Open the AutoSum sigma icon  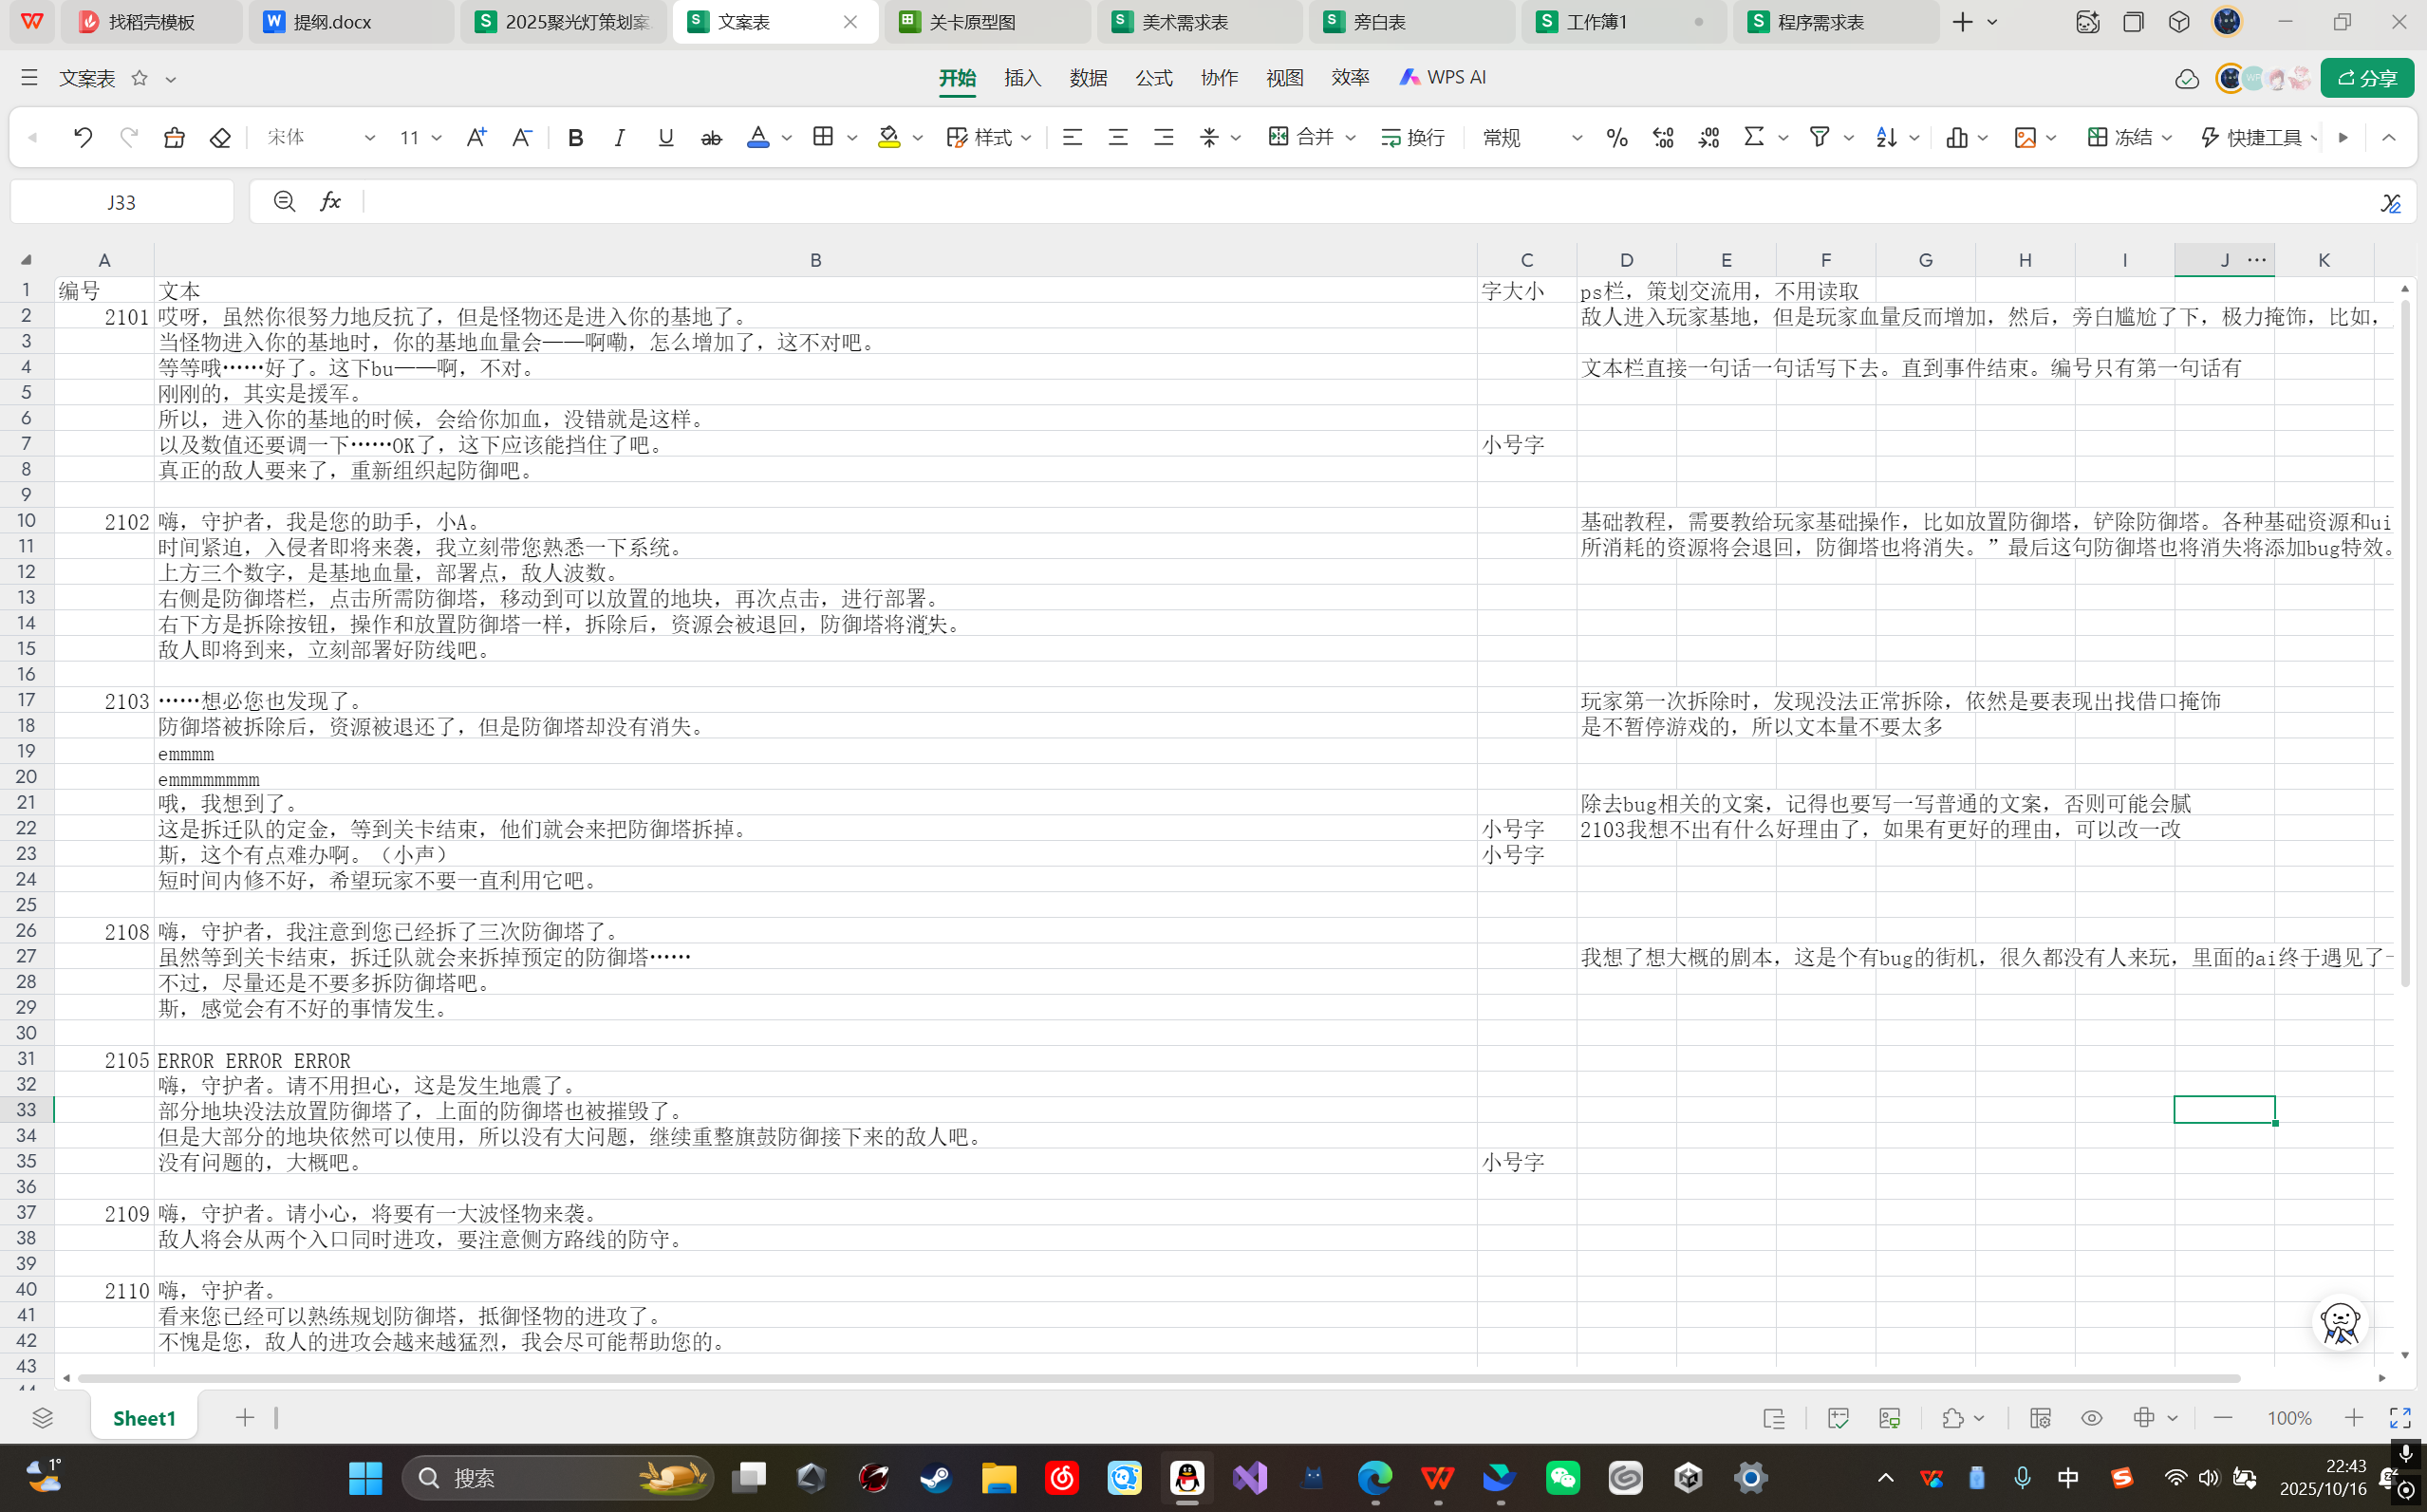click(1753, 137)
